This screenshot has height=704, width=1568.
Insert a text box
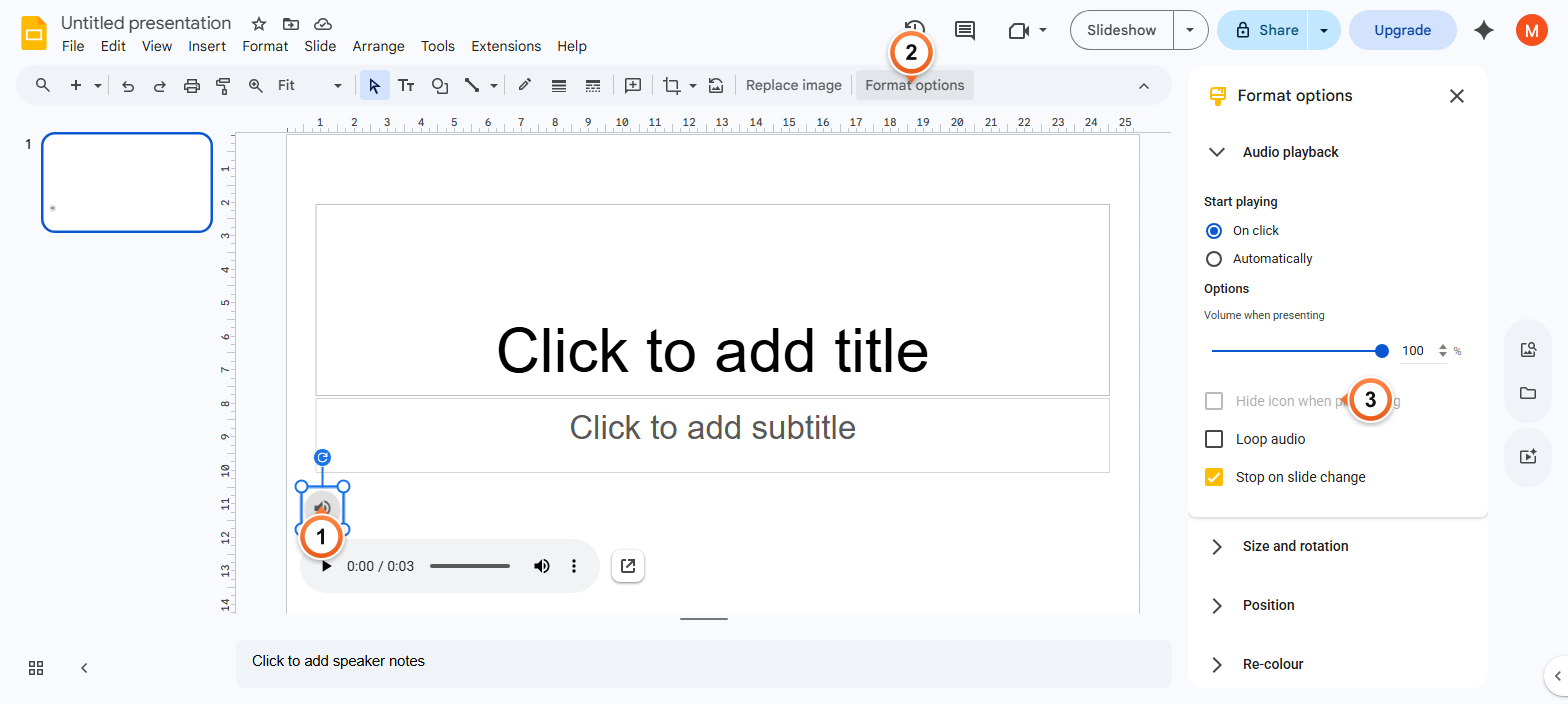[406, 86]
